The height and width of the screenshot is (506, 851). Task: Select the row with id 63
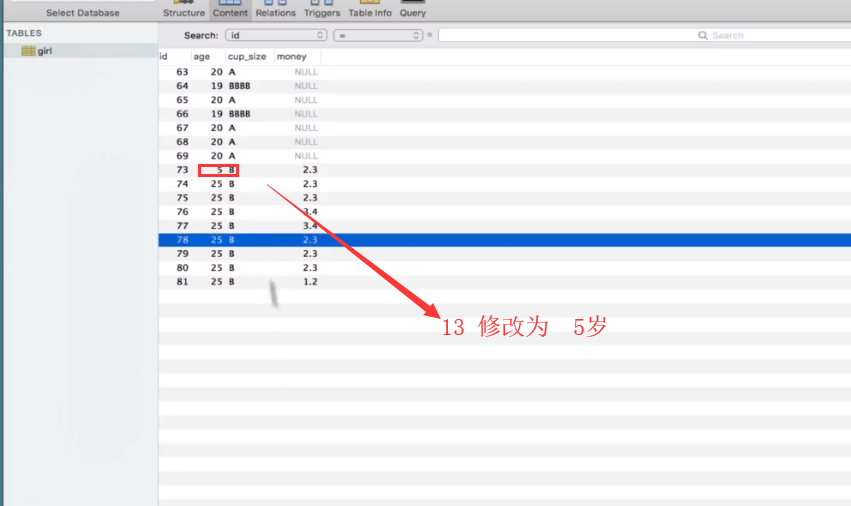(505, 72)
